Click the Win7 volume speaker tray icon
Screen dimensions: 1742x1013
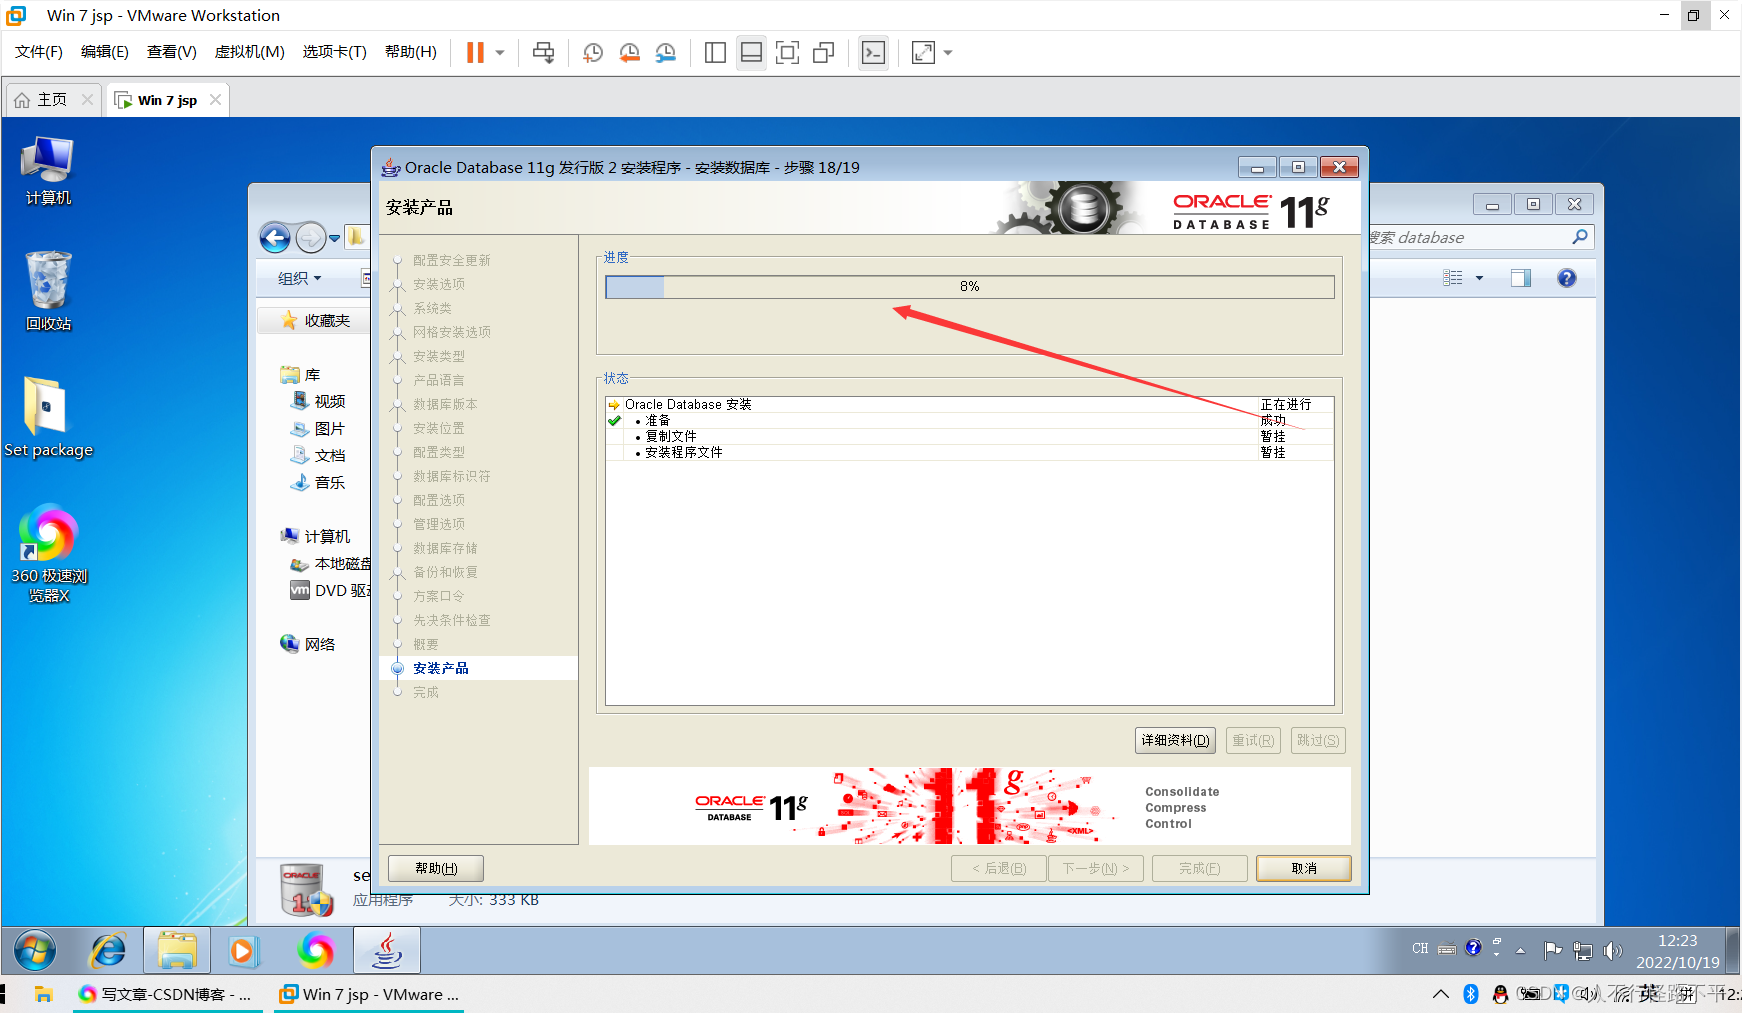click(1612, 950)
